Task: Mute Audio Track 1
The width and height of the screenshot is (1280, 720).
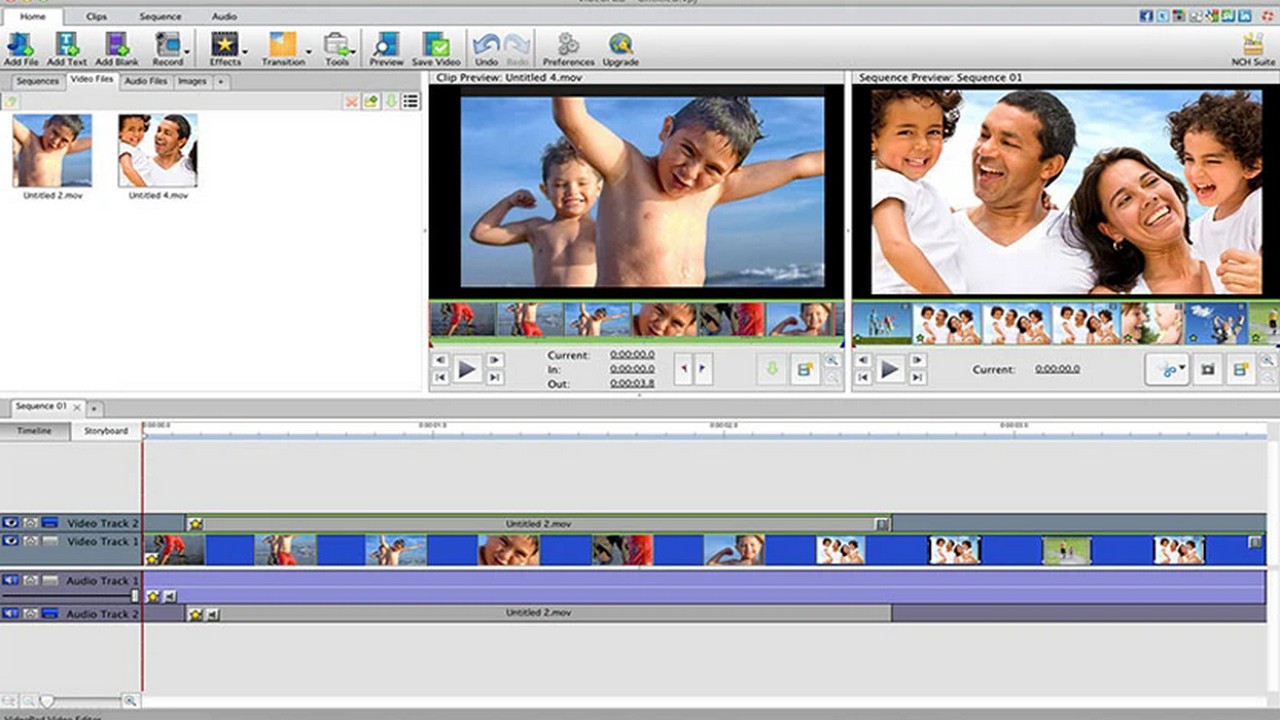Action: click(x=11, y=580)
